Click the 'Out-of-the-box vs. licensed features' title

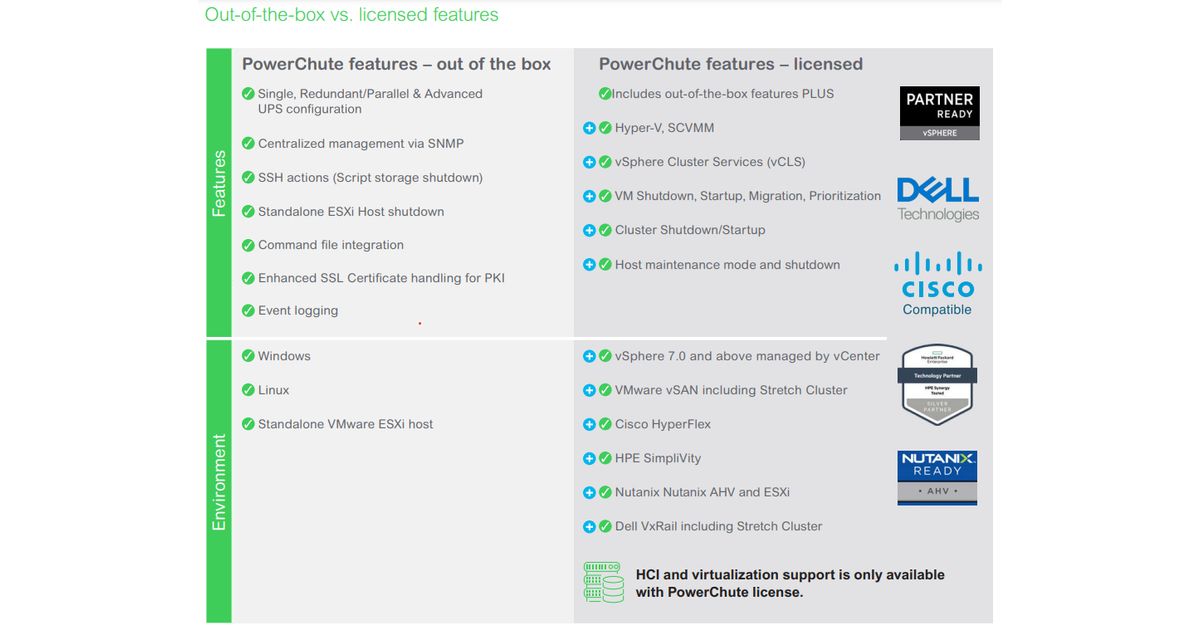point(351,15)
